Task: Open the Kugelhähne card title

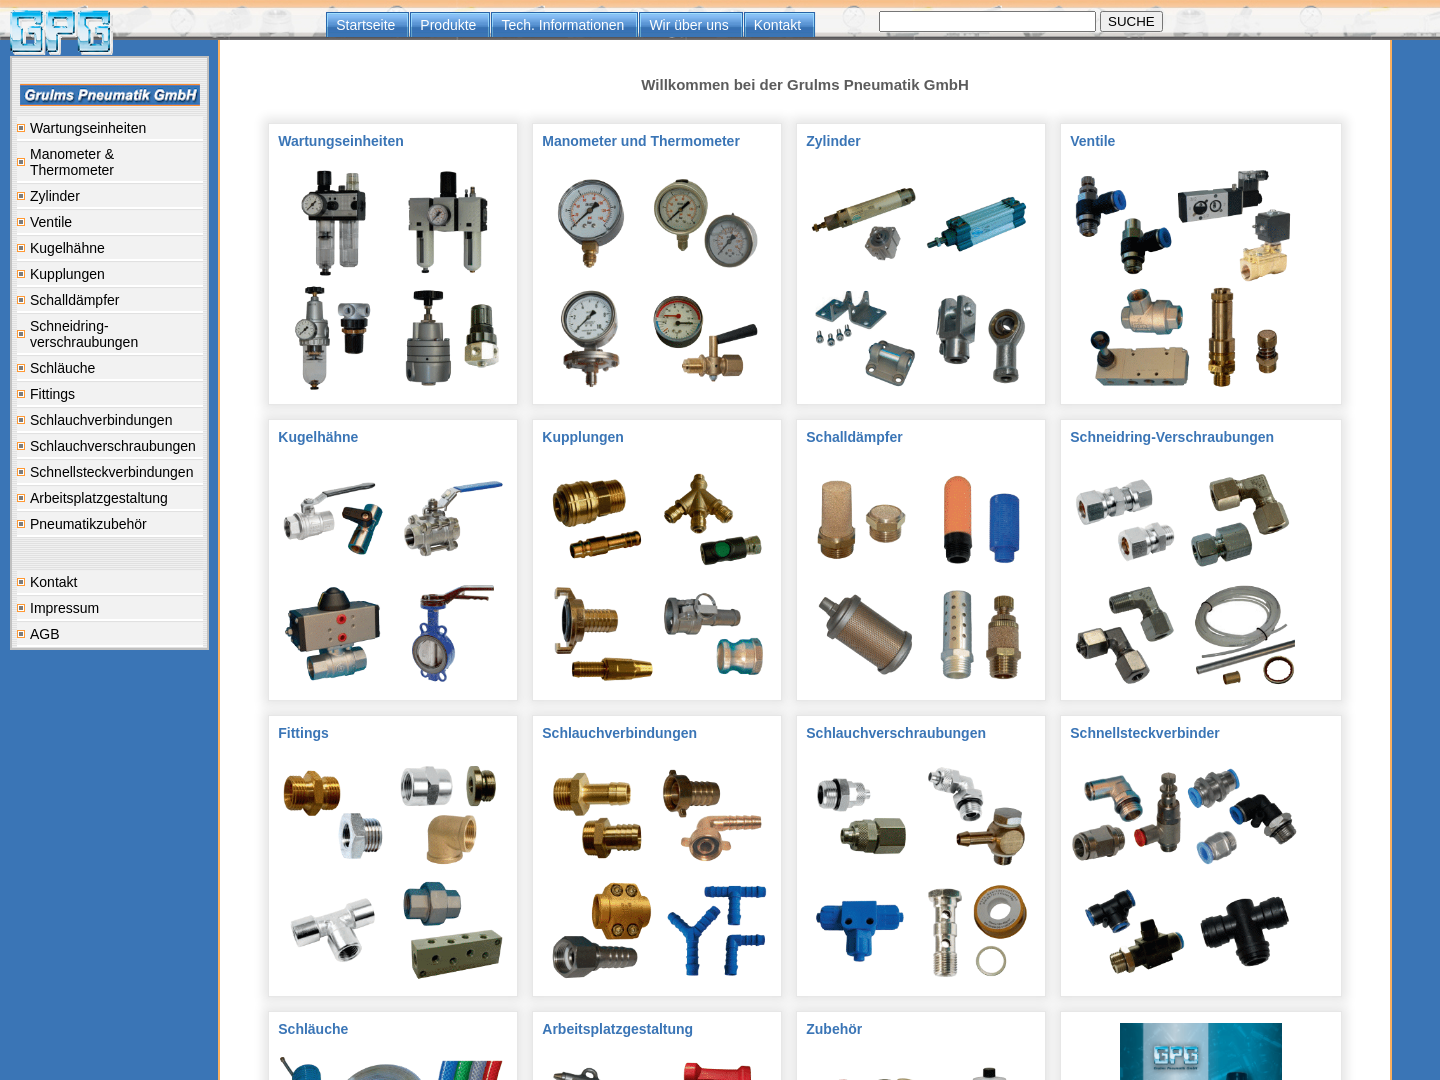Action: (x=318, y=437)
